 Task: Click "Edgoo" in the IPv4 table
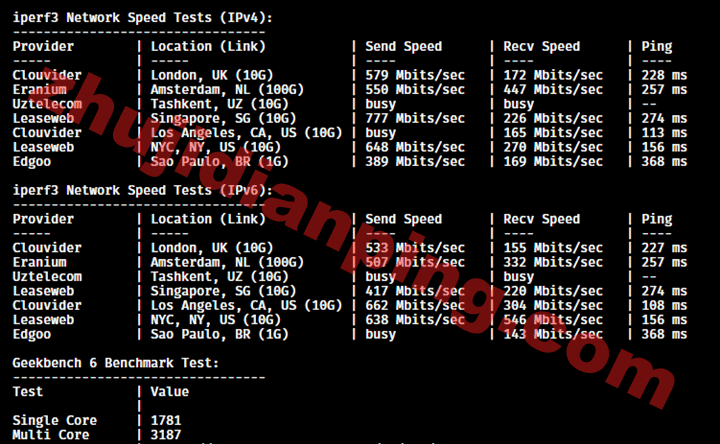(32, 162)
